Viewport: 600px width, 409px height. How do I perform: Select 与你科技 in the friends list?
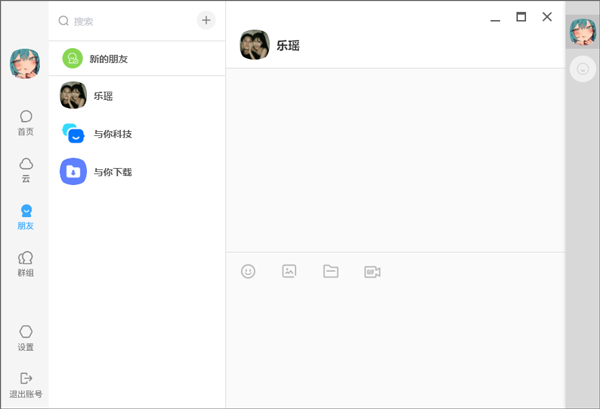click(137, 134)
